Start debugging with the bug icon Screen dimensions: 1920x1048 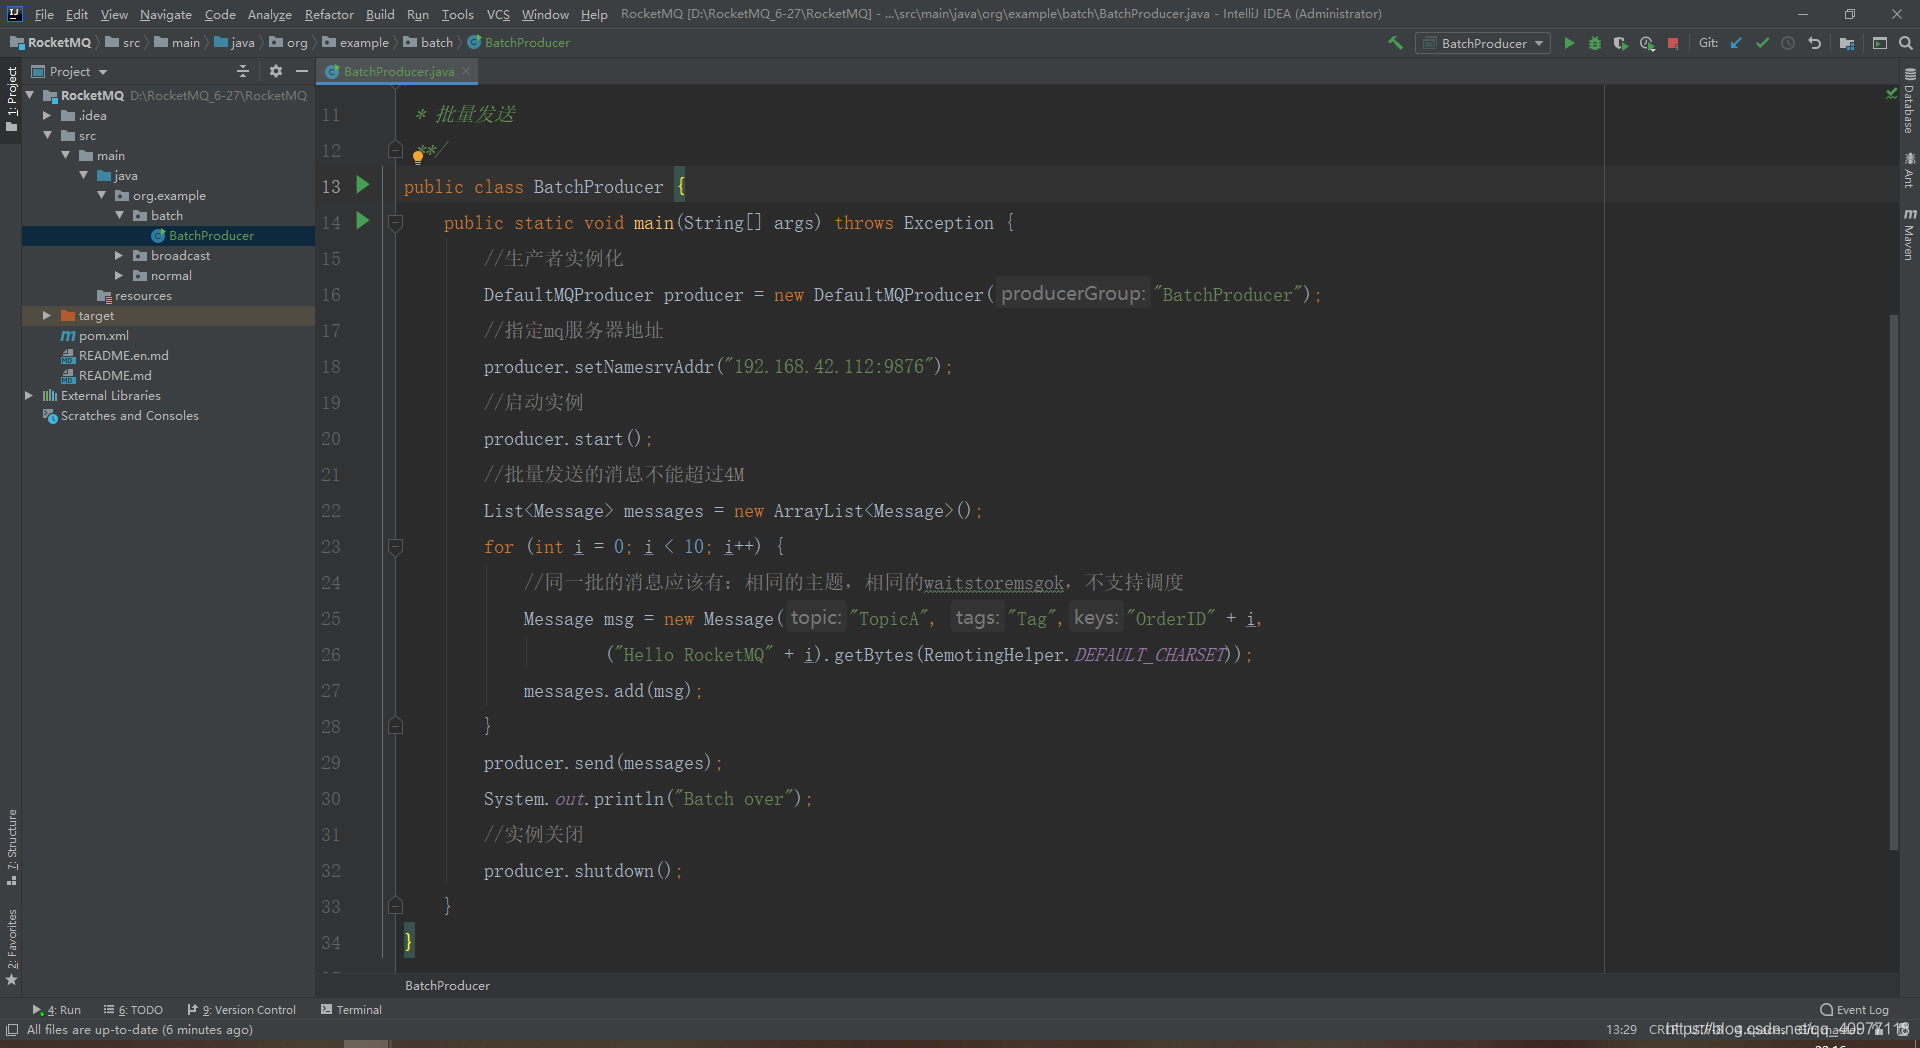(x=1595, y=43)
